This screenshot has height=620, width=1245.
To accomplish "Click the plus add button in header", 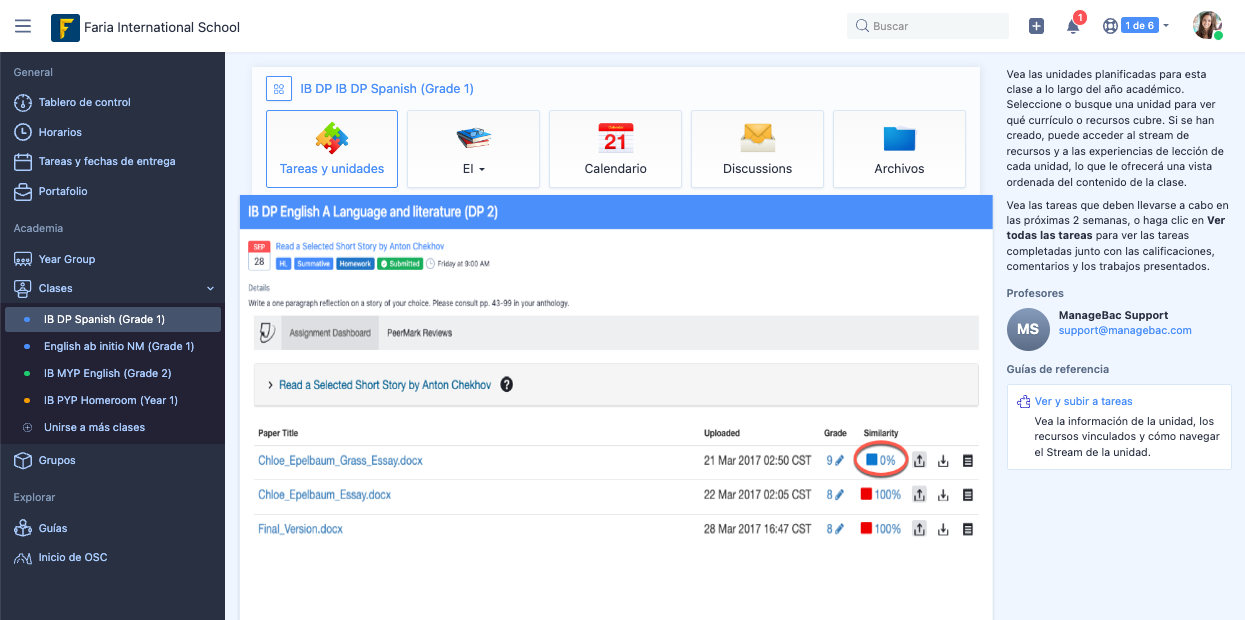I will pyautogui.click(x=1036, y=27).
